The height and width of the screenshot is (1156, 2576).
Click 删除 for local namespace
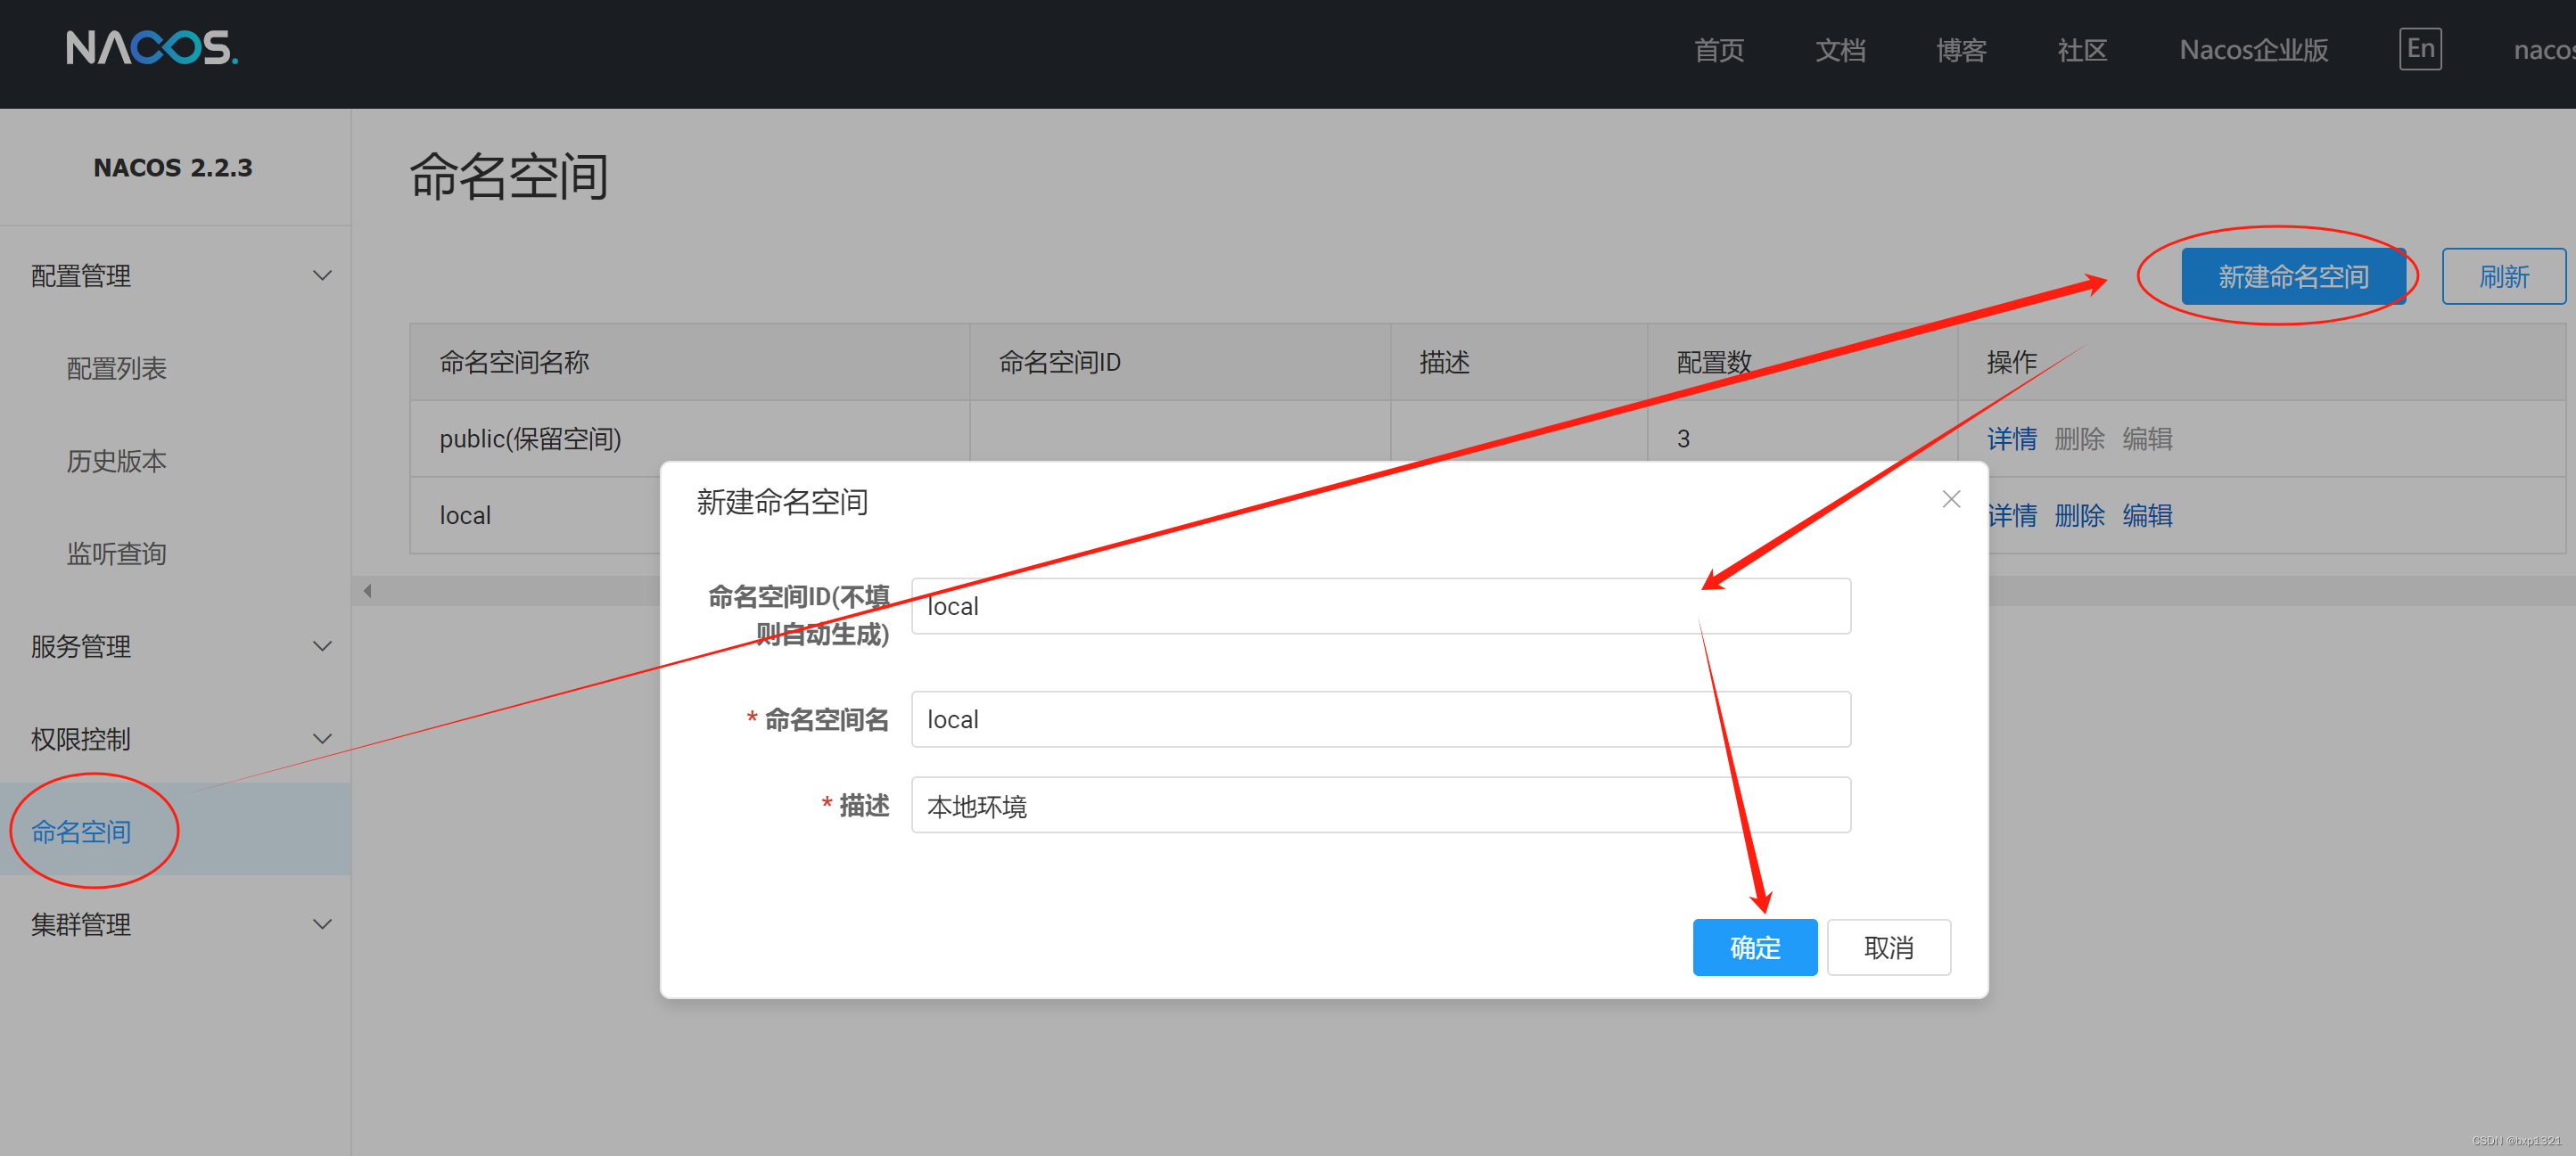click(2079, 515)
